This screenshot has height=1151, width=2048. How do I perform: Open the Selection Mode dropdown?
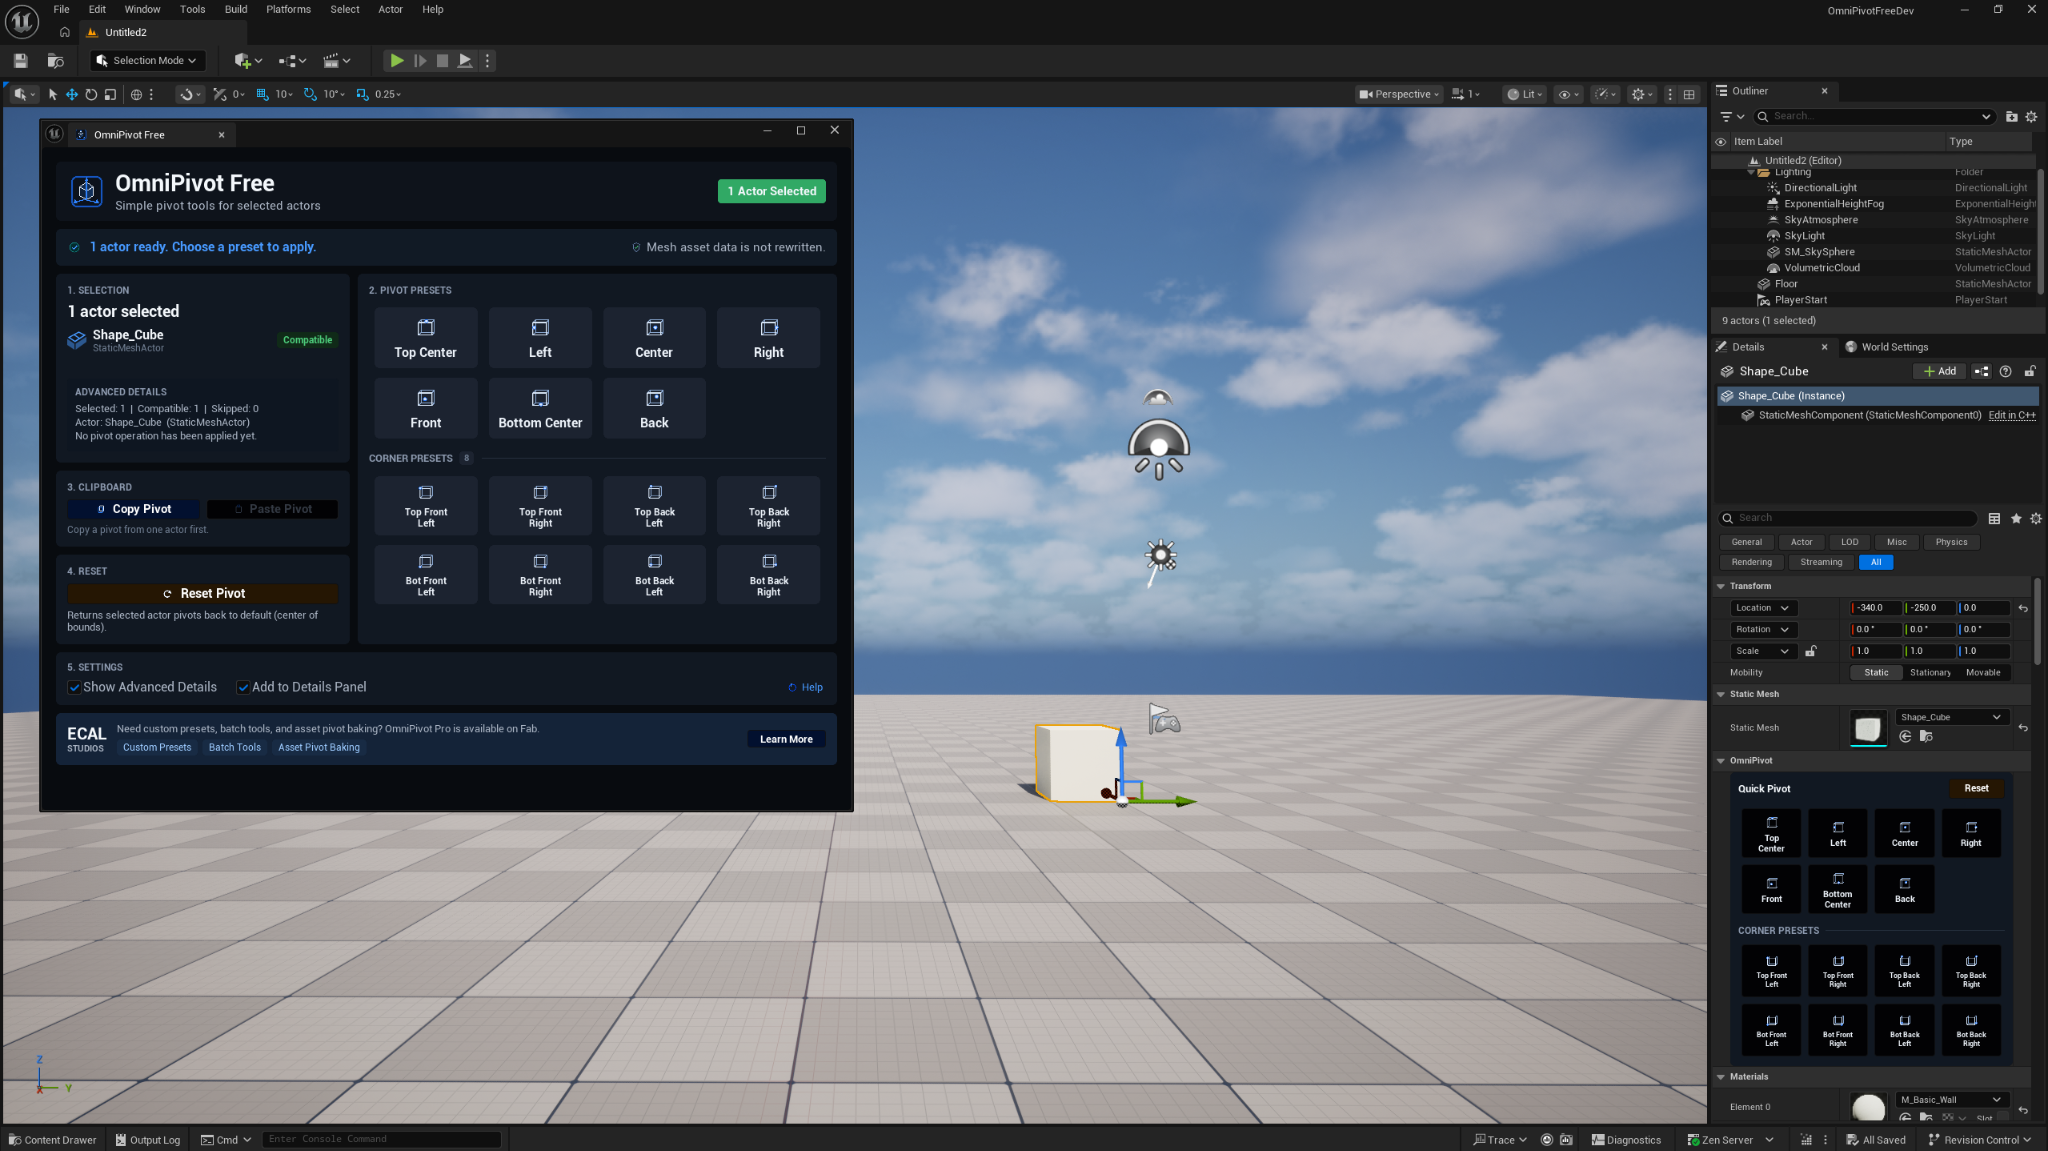coord(147,61)
